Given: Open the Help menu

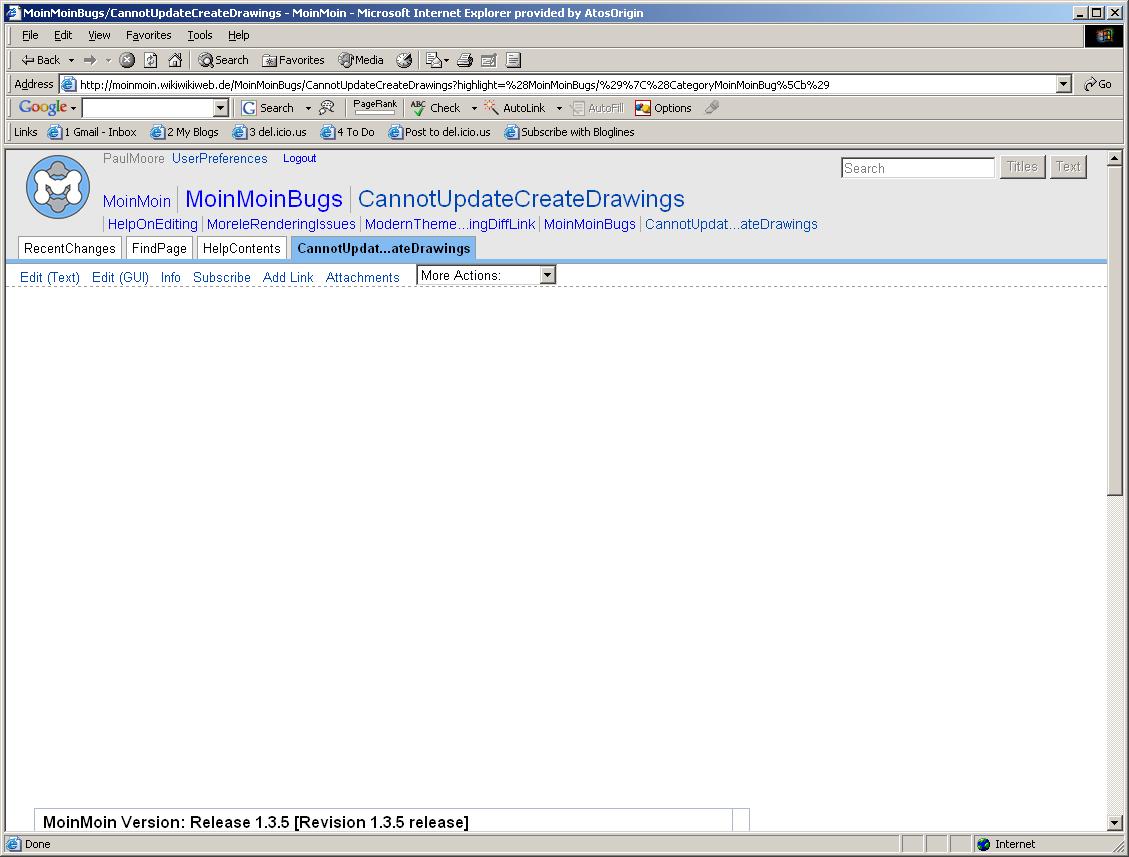Looking at the screenshot, I should click(x=238, y=35).
